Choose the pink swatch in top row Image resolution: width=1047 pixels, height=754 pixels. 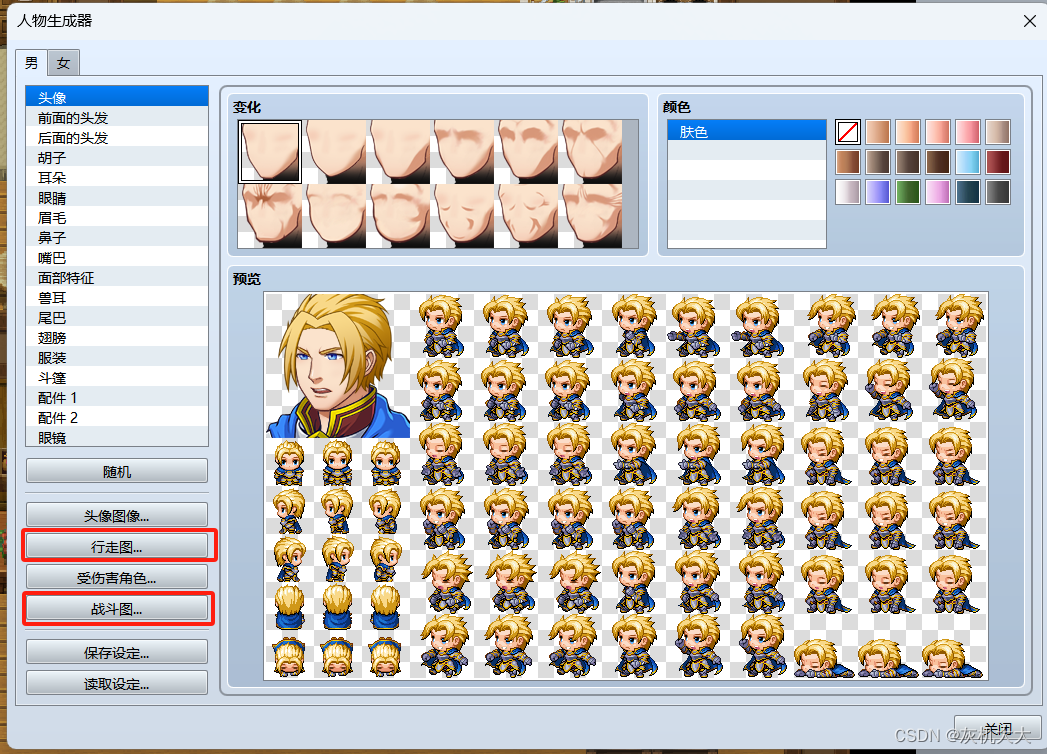[968, 132]
